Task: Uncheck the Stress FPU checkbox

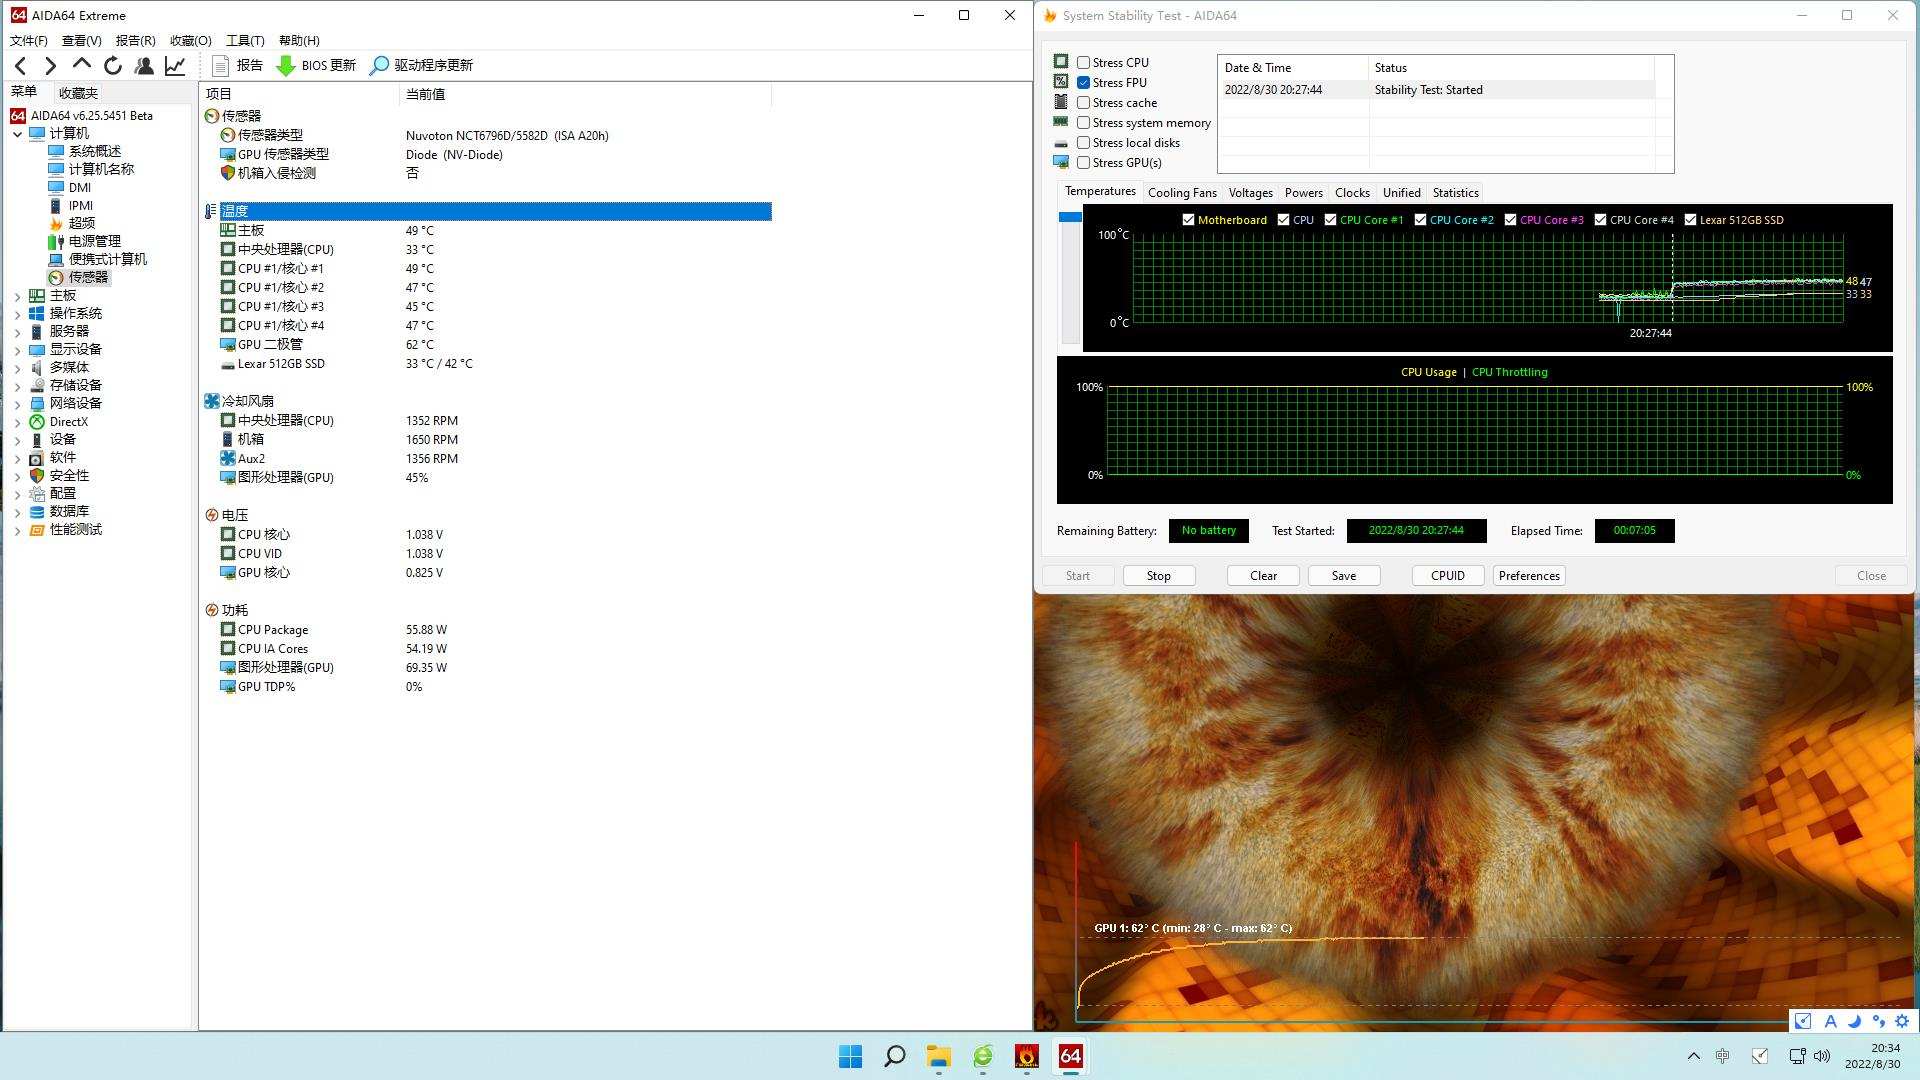Action: 1083,82
